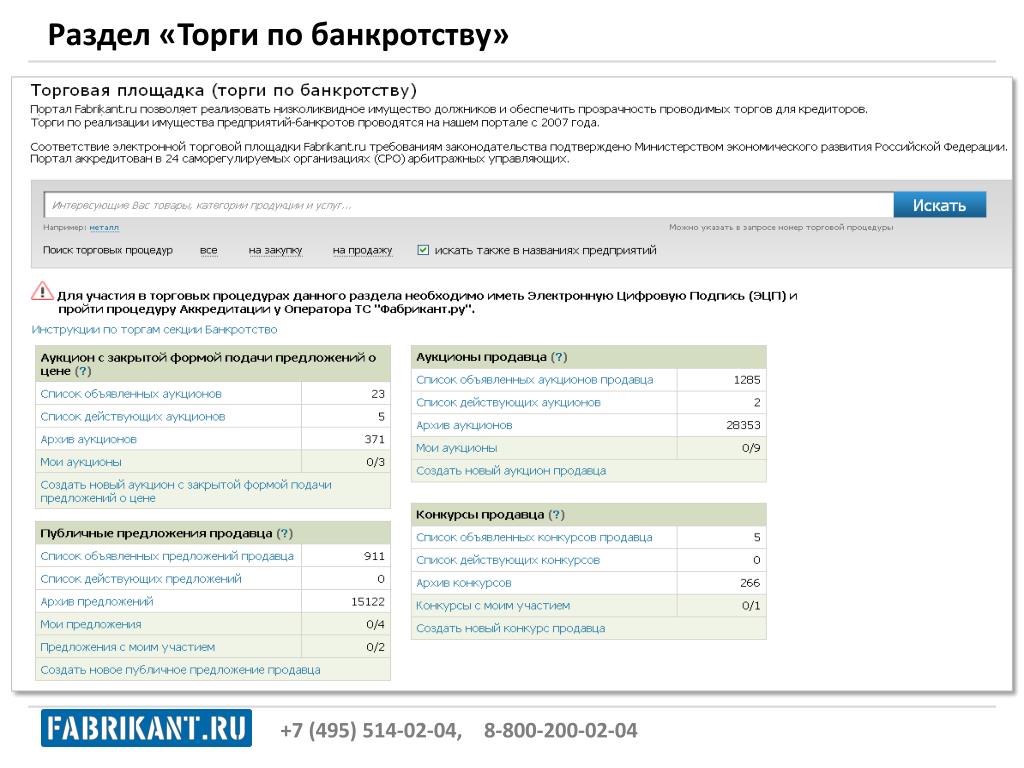This screenshot has width=1024, height=768.
Task: Open Список объявленных аукционов продавца
Action: point(534,380)
